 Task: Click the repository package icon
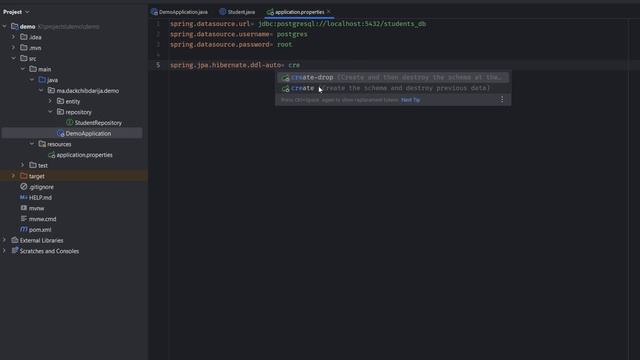click(x=60, y=112)
